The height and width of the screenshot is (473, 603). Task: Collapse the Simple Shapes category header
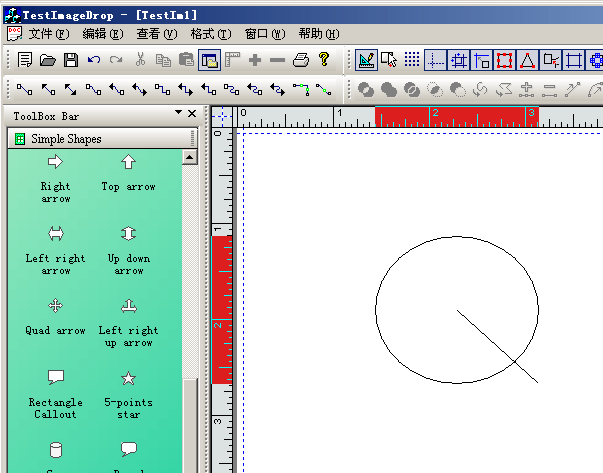click(65, 139)
